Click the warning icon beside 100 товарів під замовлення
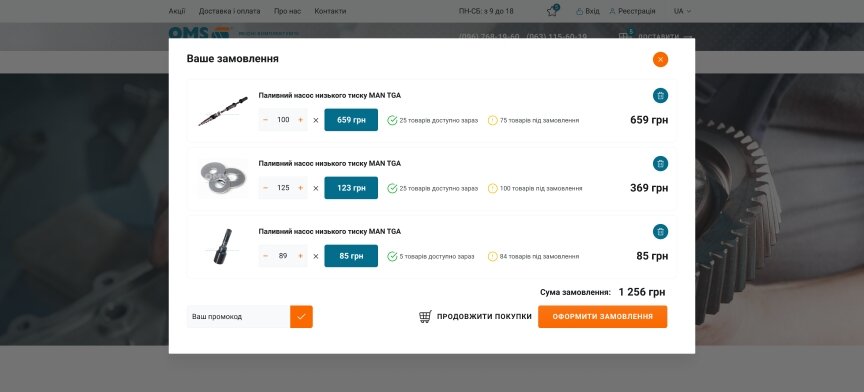The image size is (864, 392). (493, 189)
